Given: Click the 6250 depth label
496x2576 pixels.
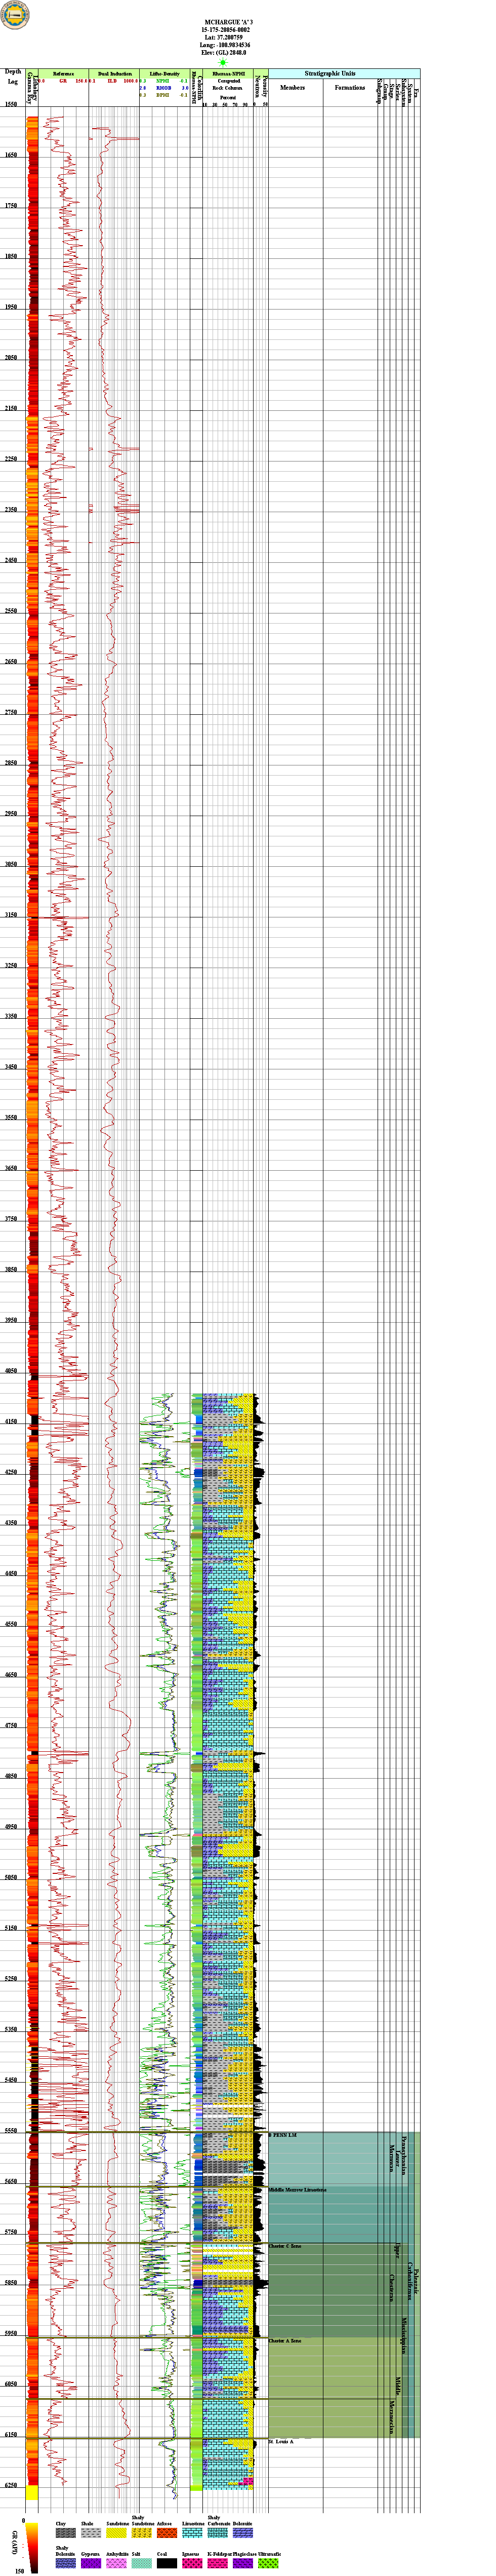Looking at the screenshot, I should [x=11, y=2486].
